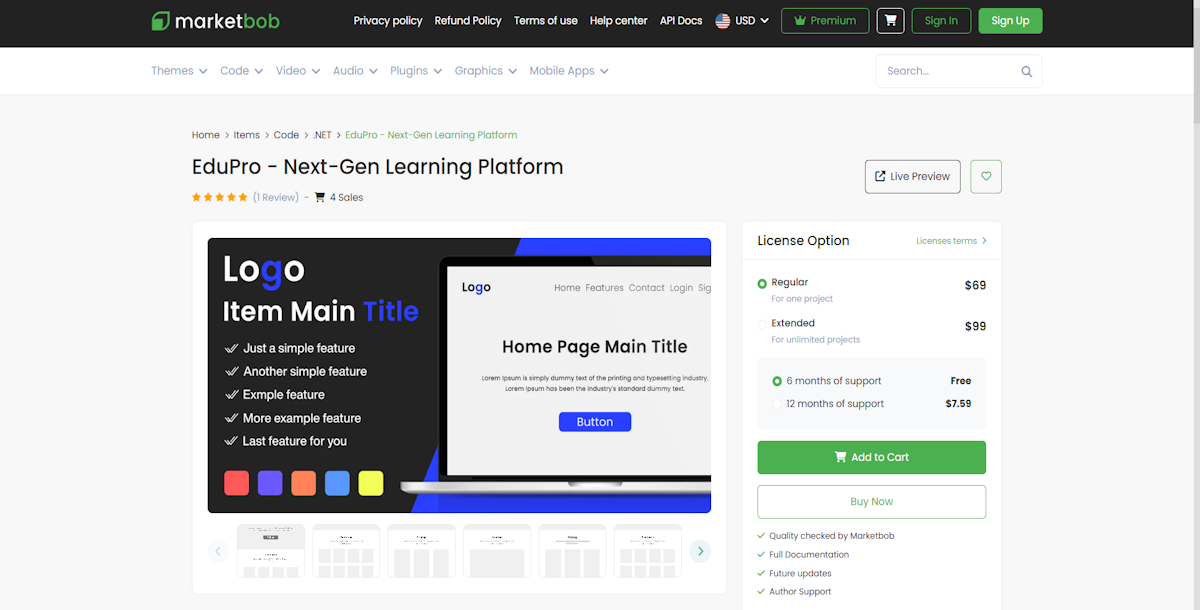Click the search magnifier icon
The width and height of the screenshot is (1200, 610).
point(1026,72)
